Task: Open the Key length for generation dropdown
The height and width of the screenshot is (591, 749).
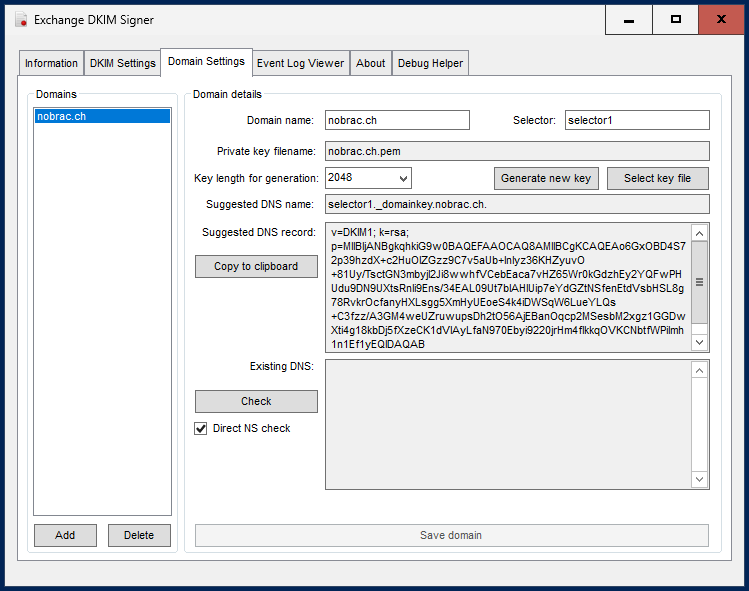Action: pos(368,178)
